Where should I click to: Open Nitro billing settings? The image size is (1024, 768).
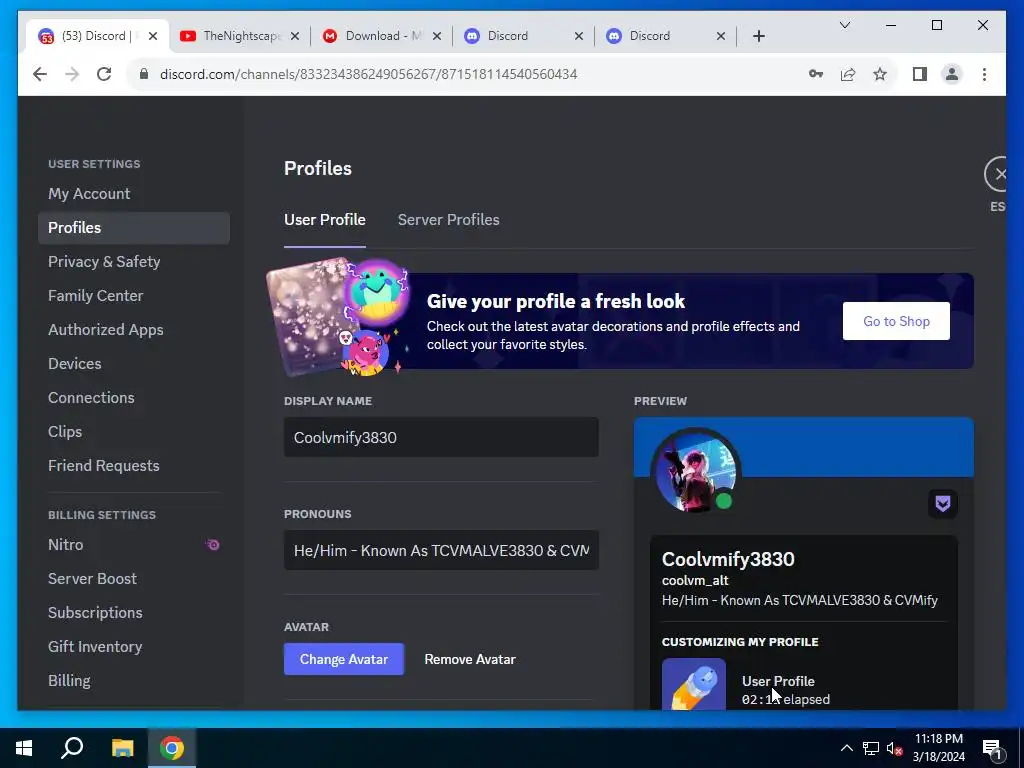tap(134, 545)
